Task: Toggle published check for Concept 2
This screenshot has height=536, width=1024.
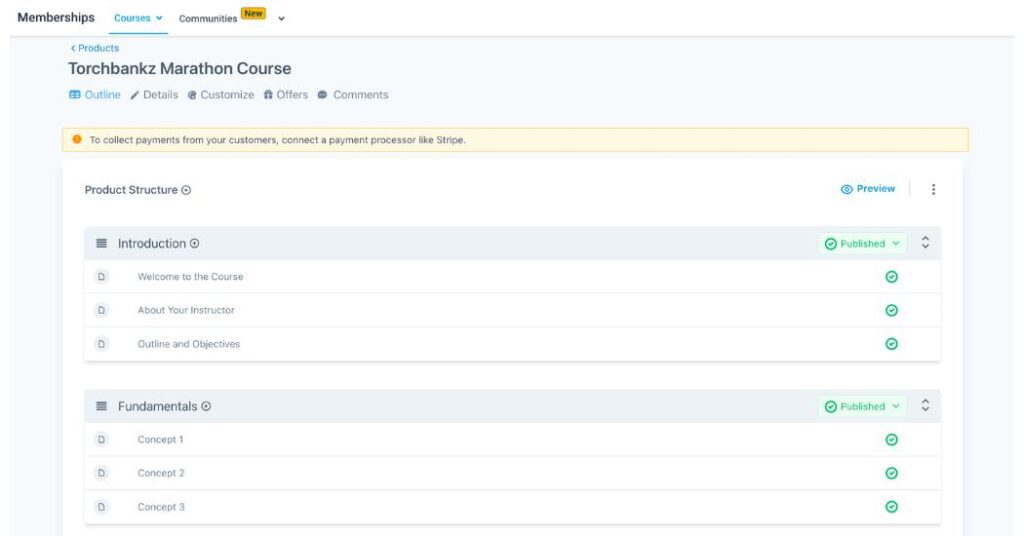Action: coord(891,473)
